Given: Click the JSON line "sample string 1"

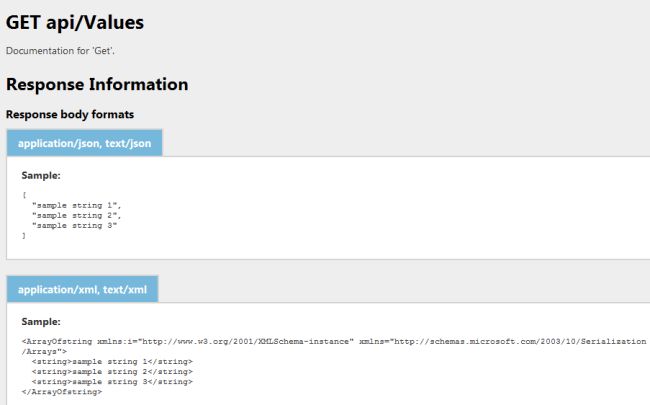Looking at the screenshot, I should click(x=77, y=205).
